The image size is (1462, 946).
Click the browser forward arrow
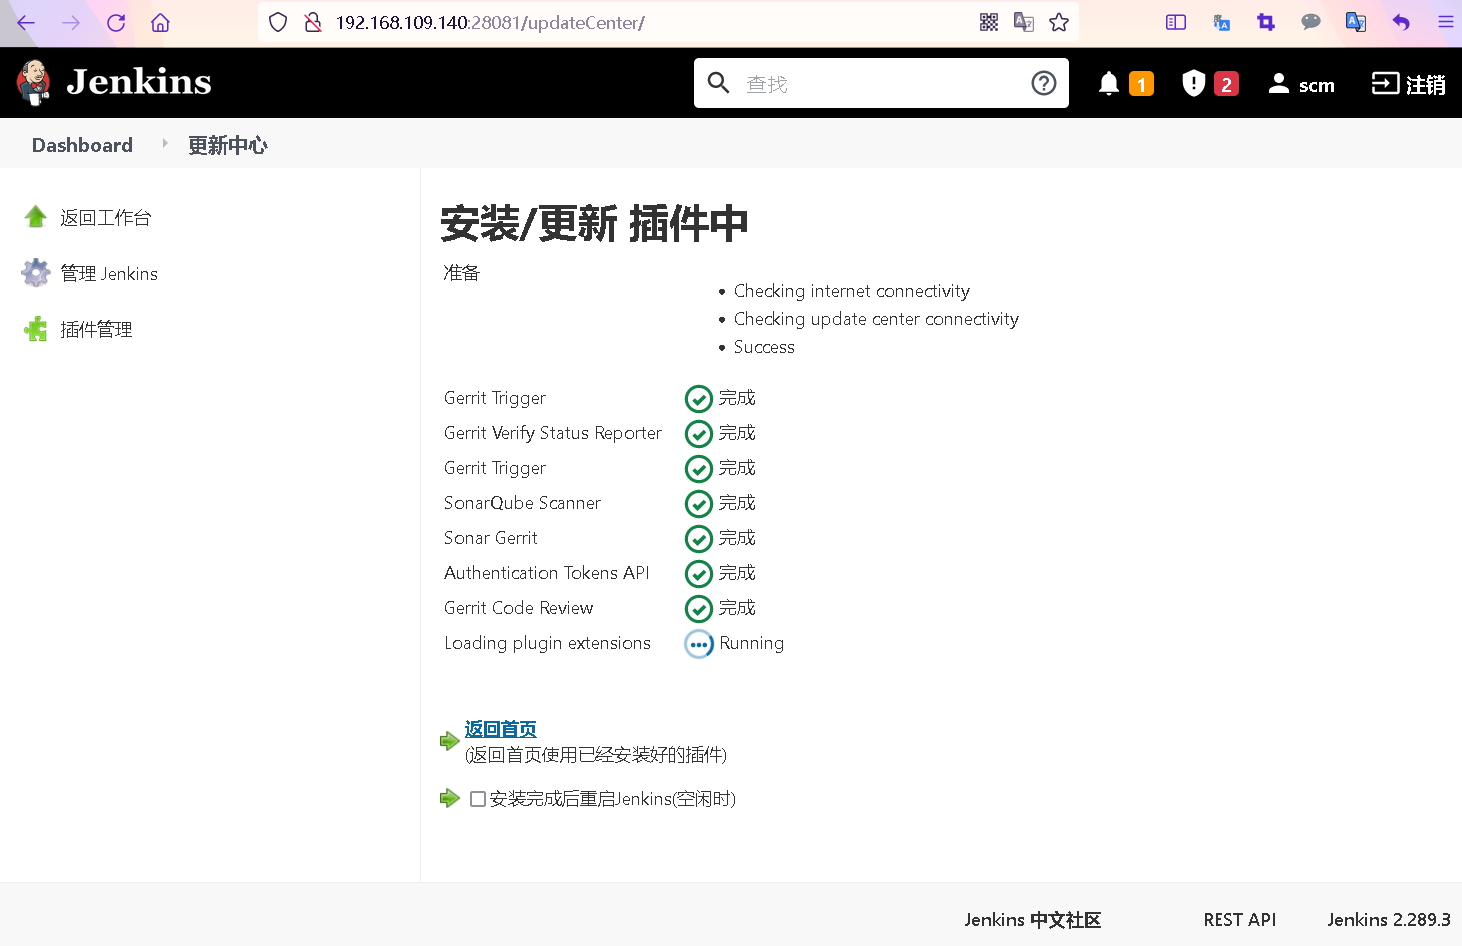[x=71, y=22]
